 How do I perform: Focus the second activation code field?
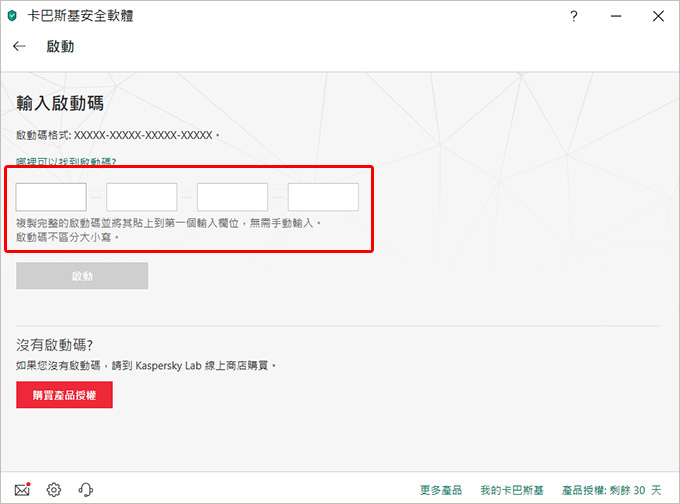142,197
